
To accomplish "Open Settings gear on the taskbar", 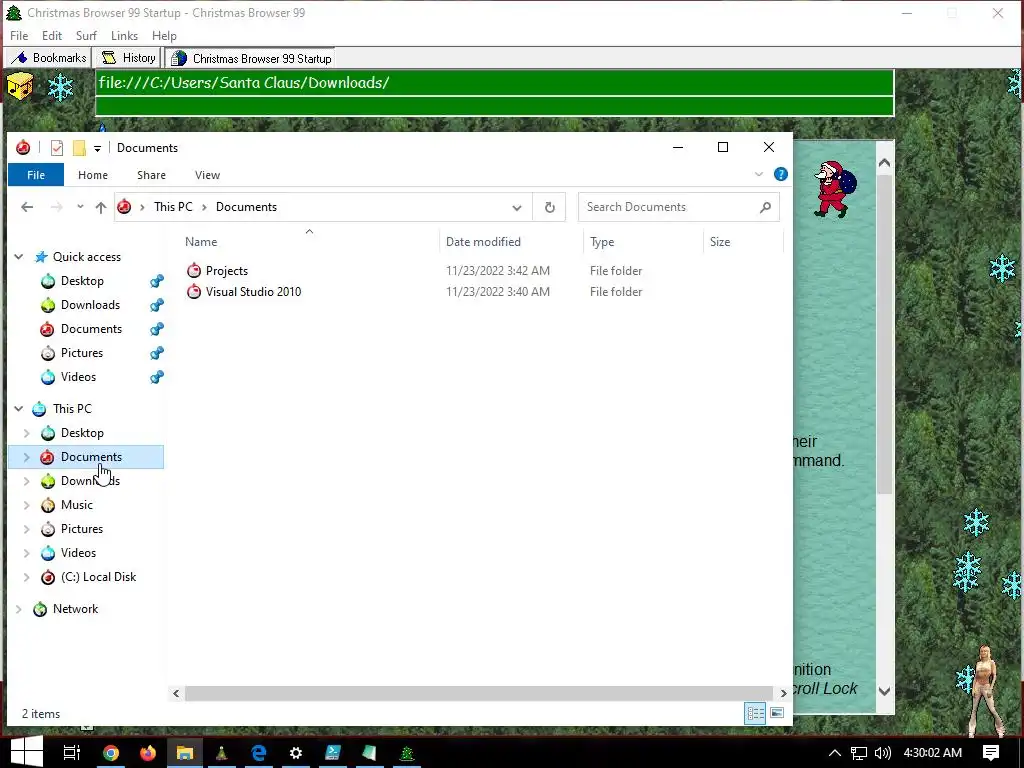I will 296,753.
